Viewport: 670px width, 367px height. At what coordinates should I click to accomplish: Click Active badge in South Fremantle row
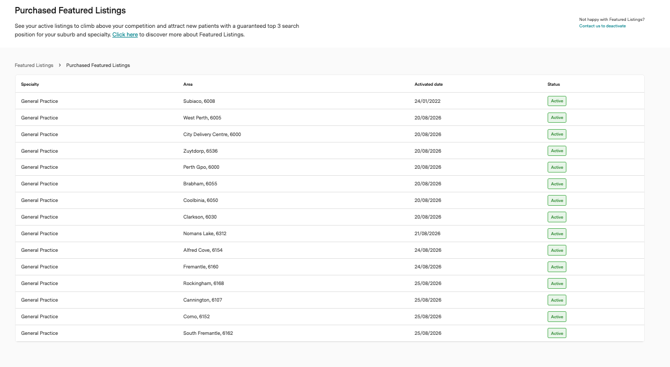click(557, 333)
